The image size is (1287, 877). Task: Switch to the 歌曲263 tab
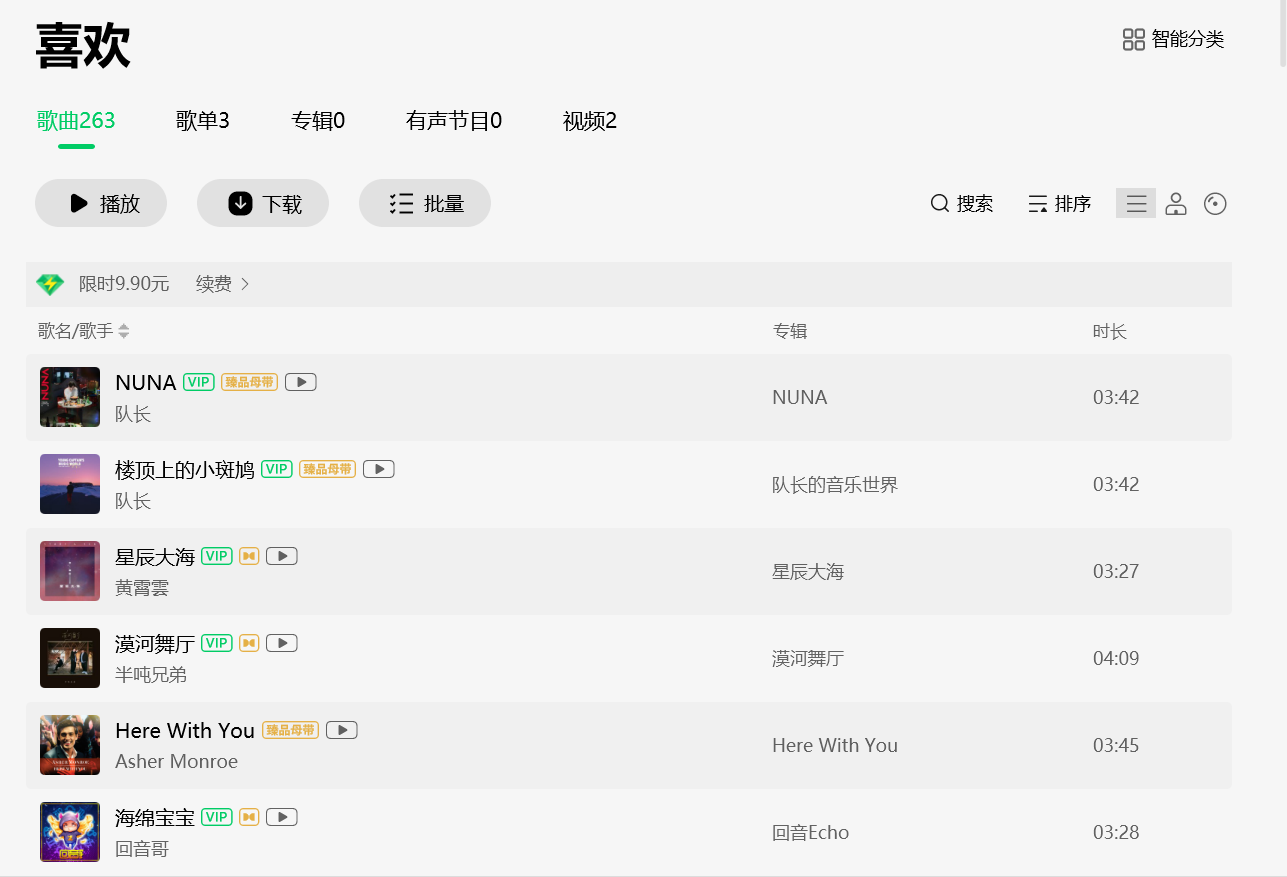[76, 121]
